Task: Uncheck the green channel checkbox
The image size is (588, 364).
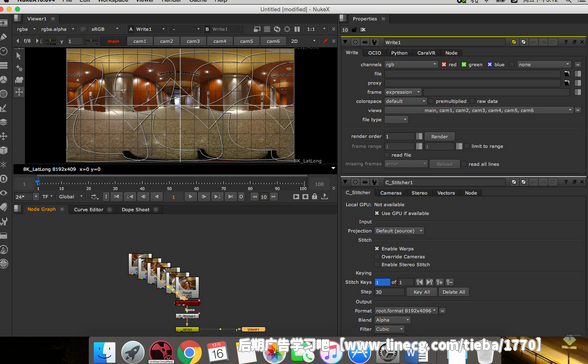Action: [464, 64]
